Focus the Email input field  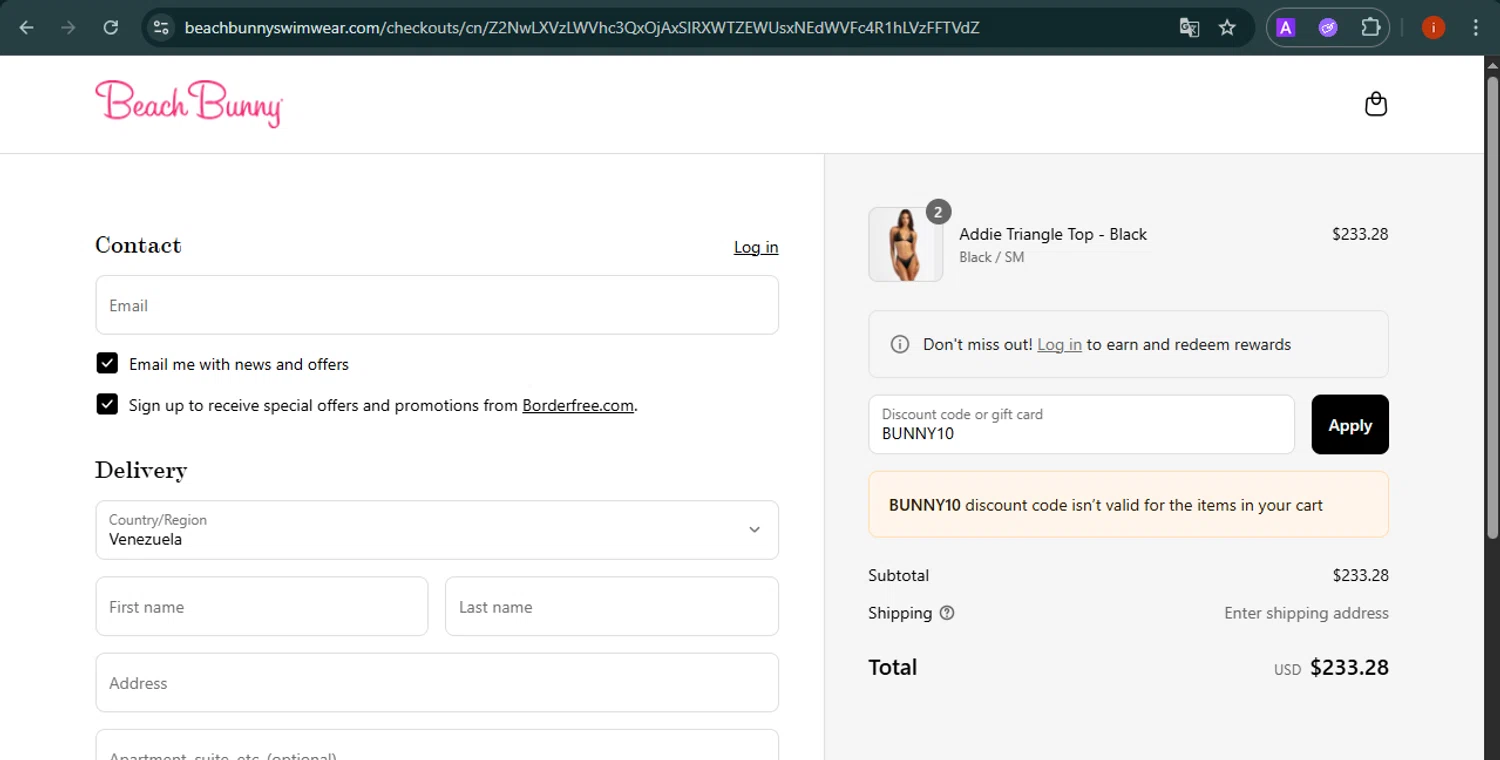coord(437,305)
